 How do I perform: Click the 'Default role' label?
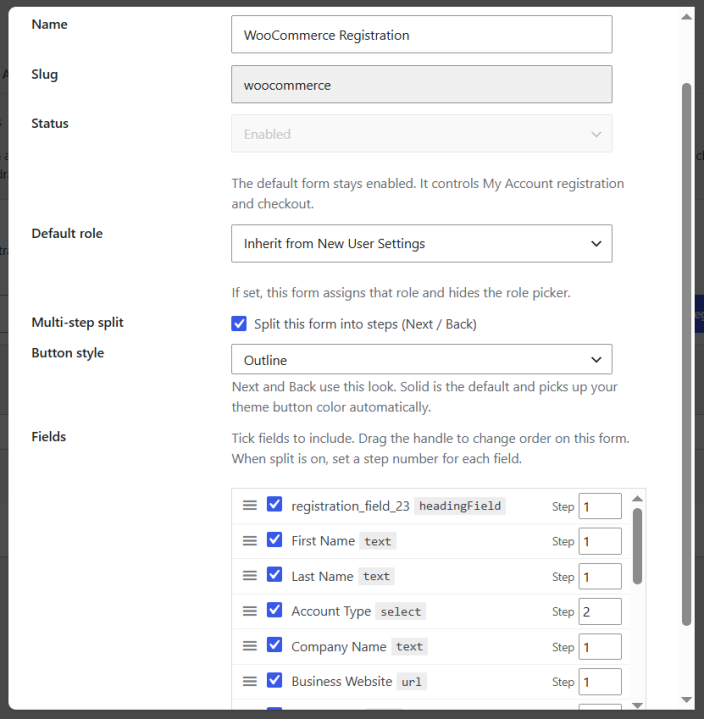(x=67, y=233)
